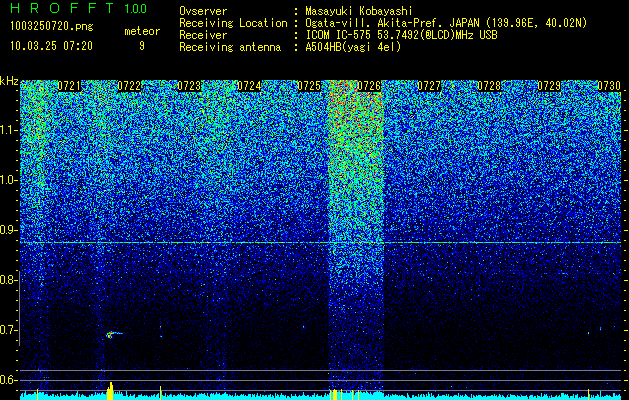This screenshot has height=400, width=629.
Task: Click the date stamp 10.03.25 07:20
Action: [51, 46]
